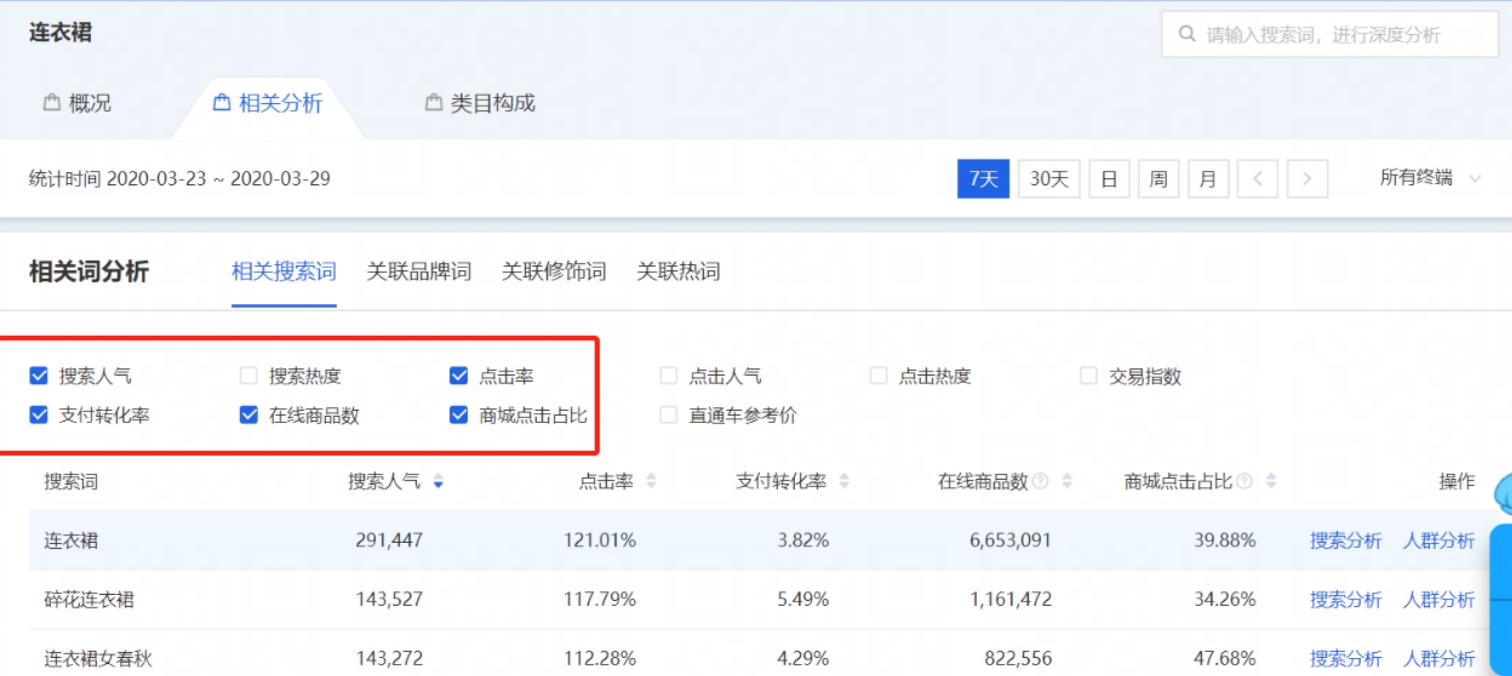Click the magnifier icon in the search box
The width and height of the screenshot is (1512, 676).
coord(1186,34)
